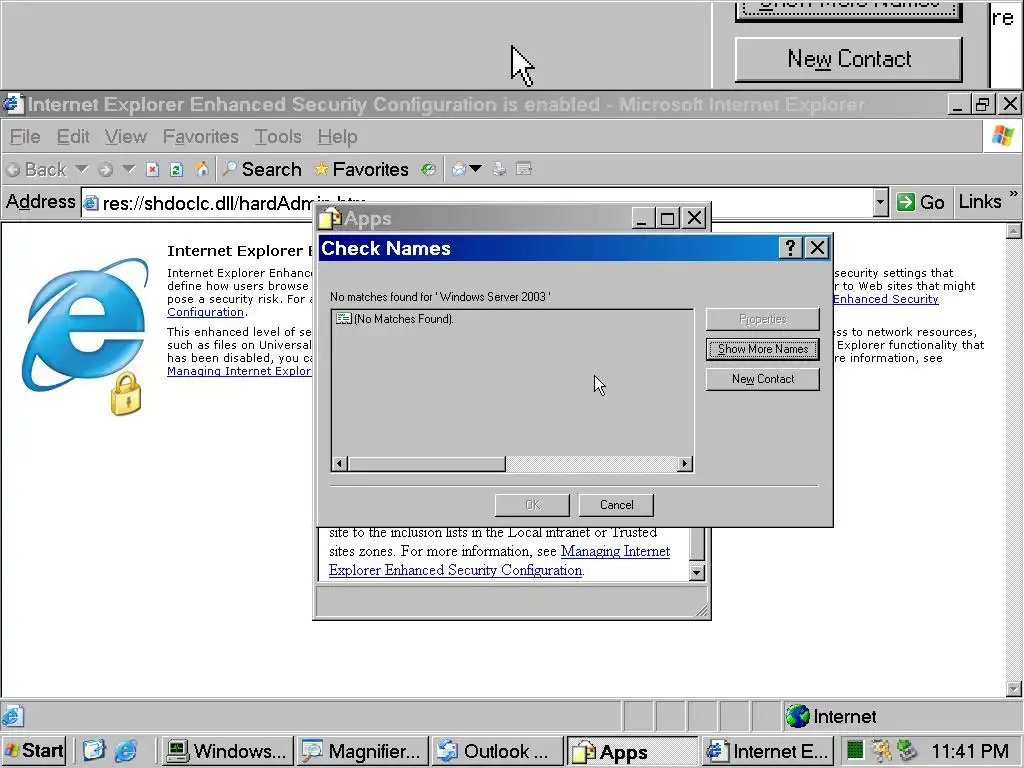Click the History icon in IE toolbar

(x=428, y=170)
